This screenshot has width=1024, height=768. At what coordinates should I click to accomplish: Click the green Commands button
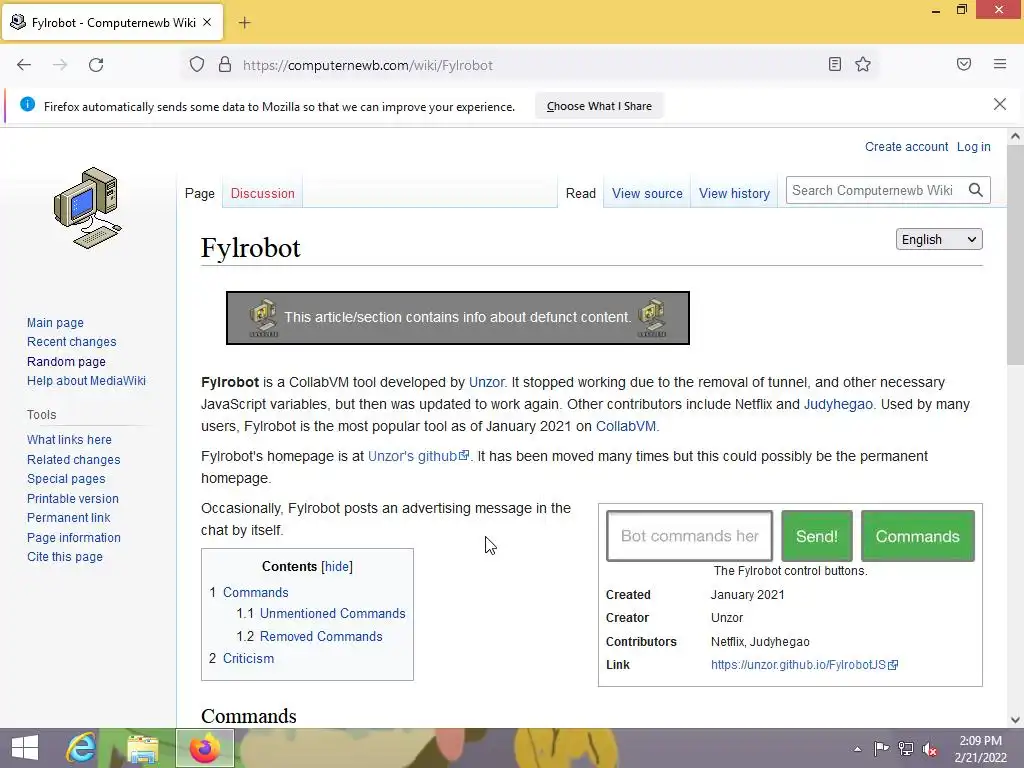click(918, 536)
